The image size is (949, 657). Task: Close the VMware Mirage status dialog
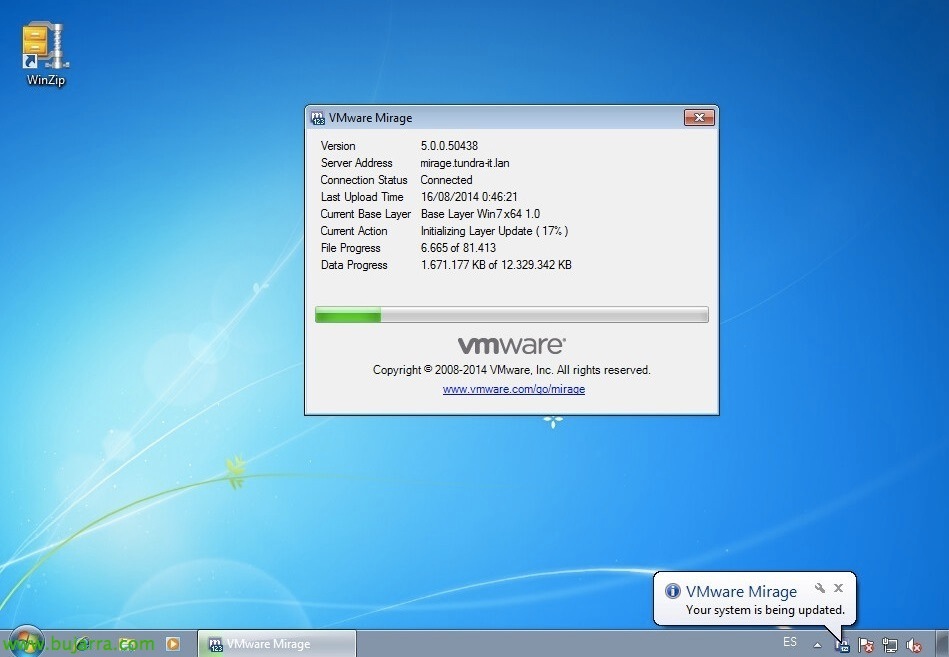tap(699, 117)
